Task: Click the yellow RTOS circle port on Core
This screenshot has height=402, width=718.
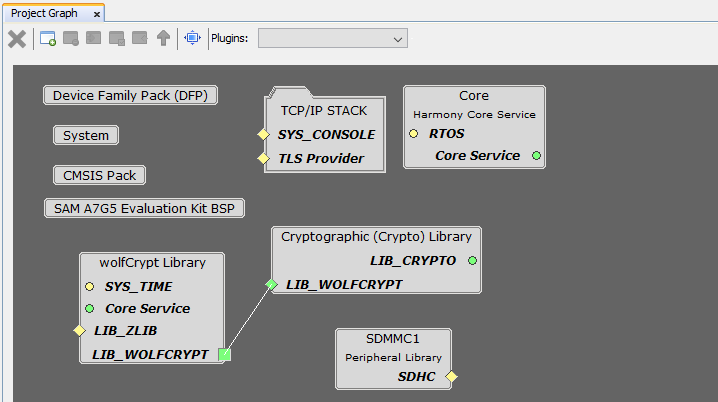Action: coord(413,134)
